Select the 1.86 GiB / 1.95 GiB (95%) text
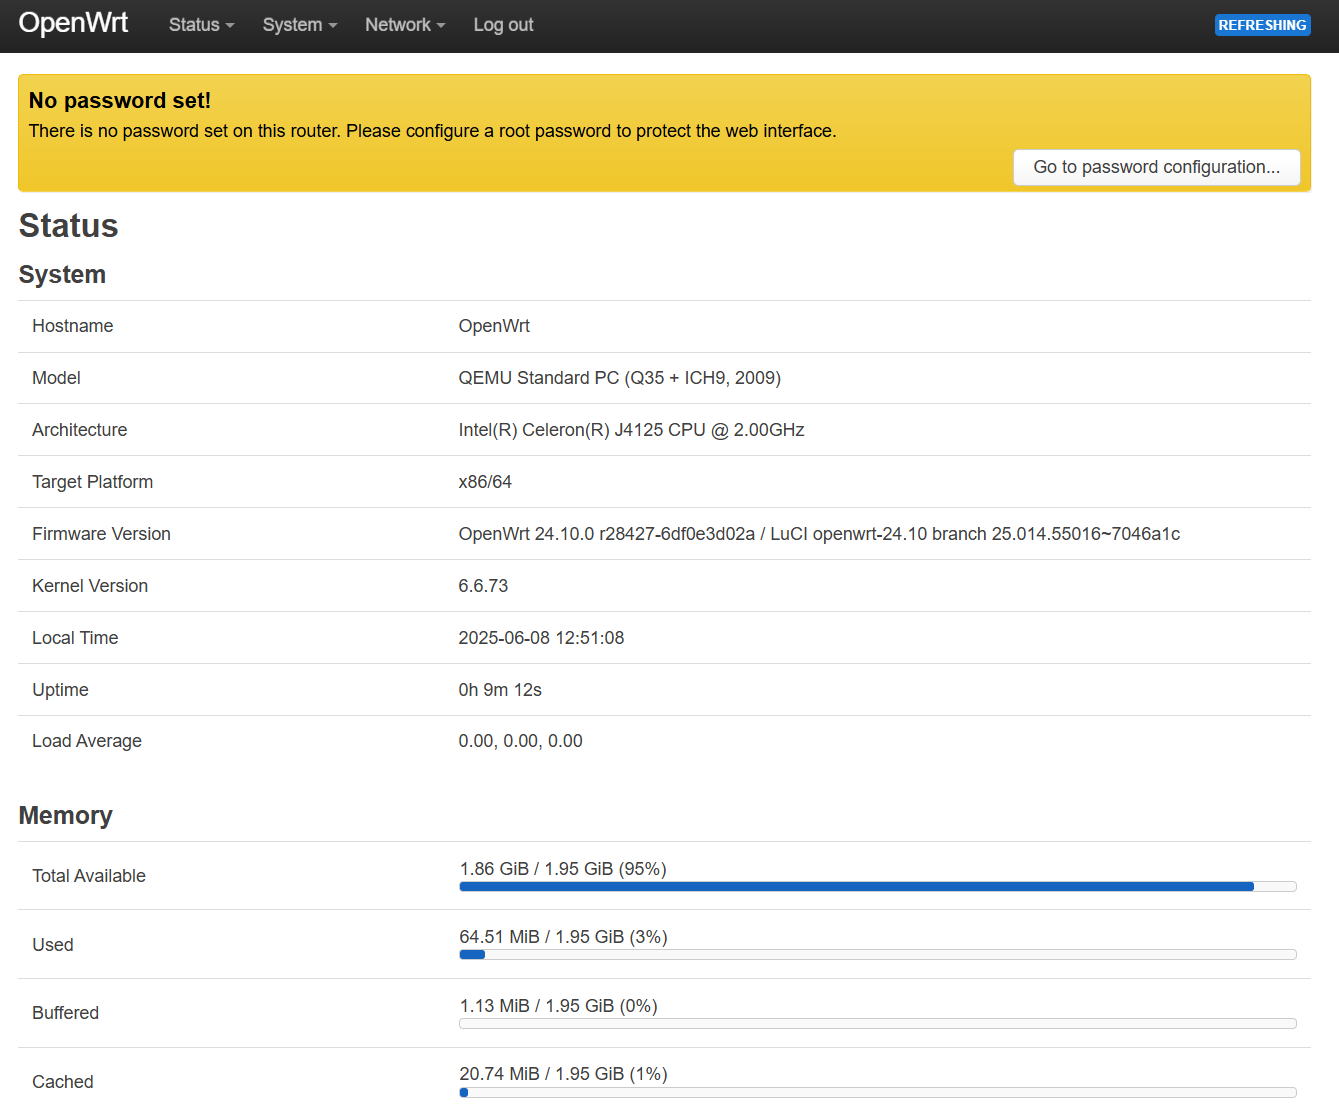 [x=563, y=869]
